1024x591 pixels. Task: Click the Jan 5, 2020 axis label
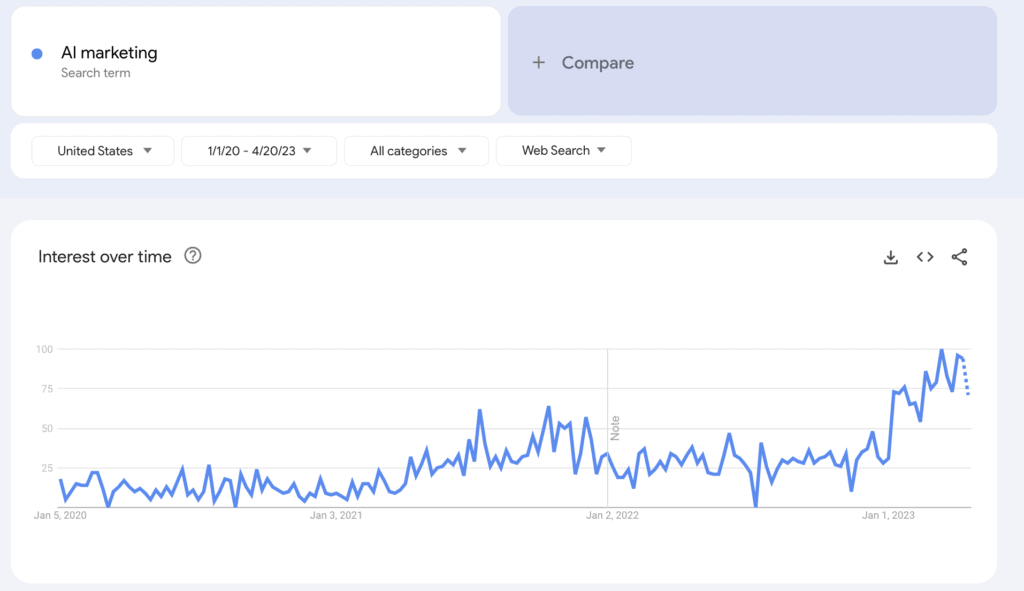pyautogui.click(x=60, y=516)
